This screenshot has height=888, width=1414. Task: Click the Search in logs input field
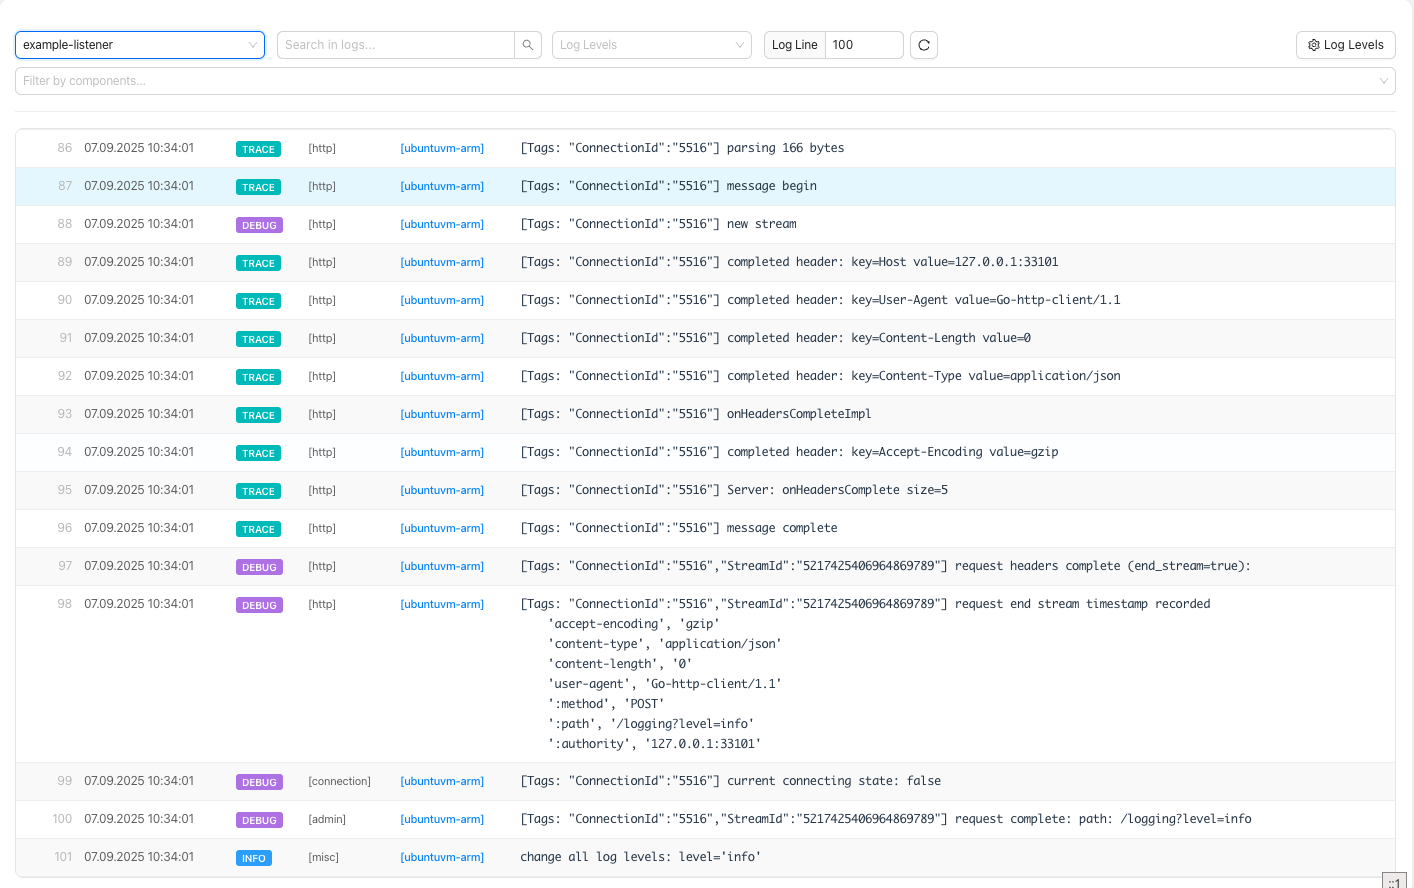(x=395, y=44)
